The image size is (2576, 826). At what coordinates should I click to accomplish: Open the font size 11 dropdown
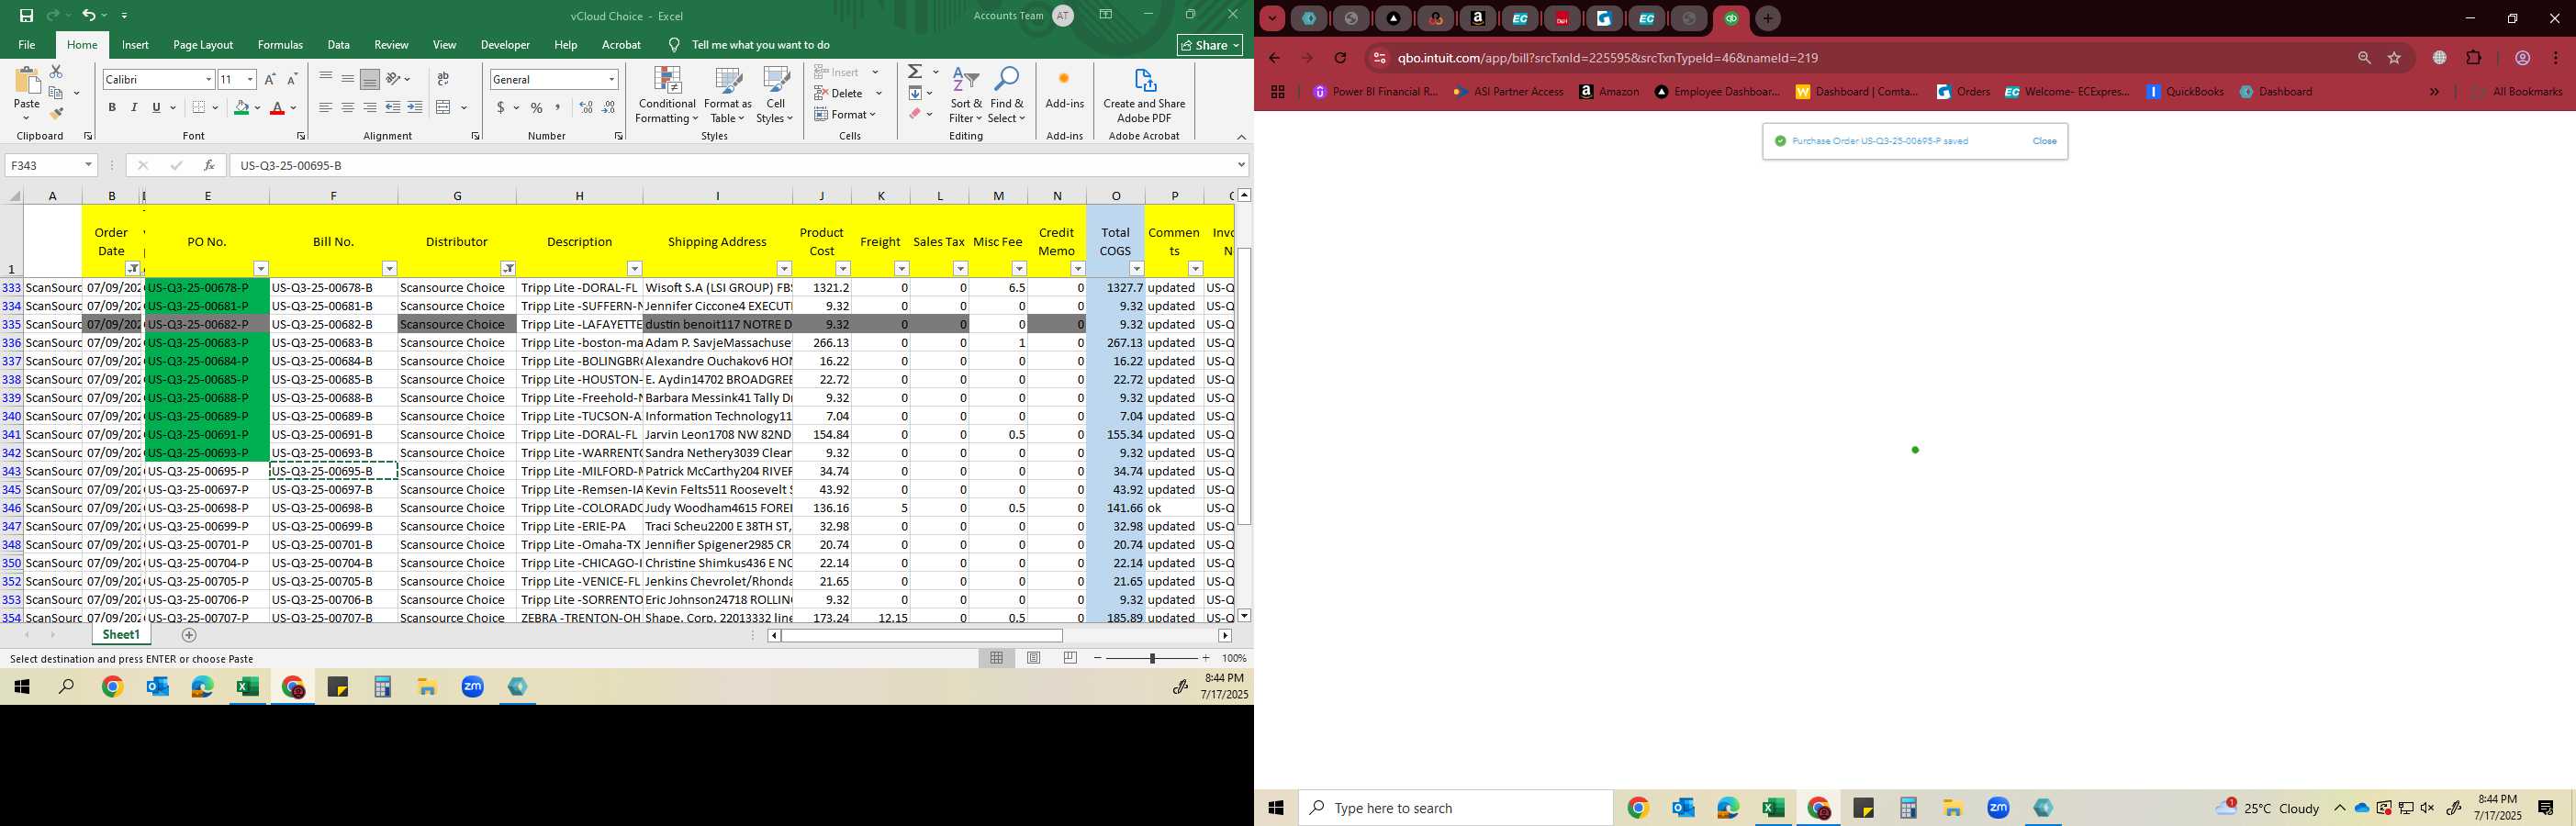[250, 79]
